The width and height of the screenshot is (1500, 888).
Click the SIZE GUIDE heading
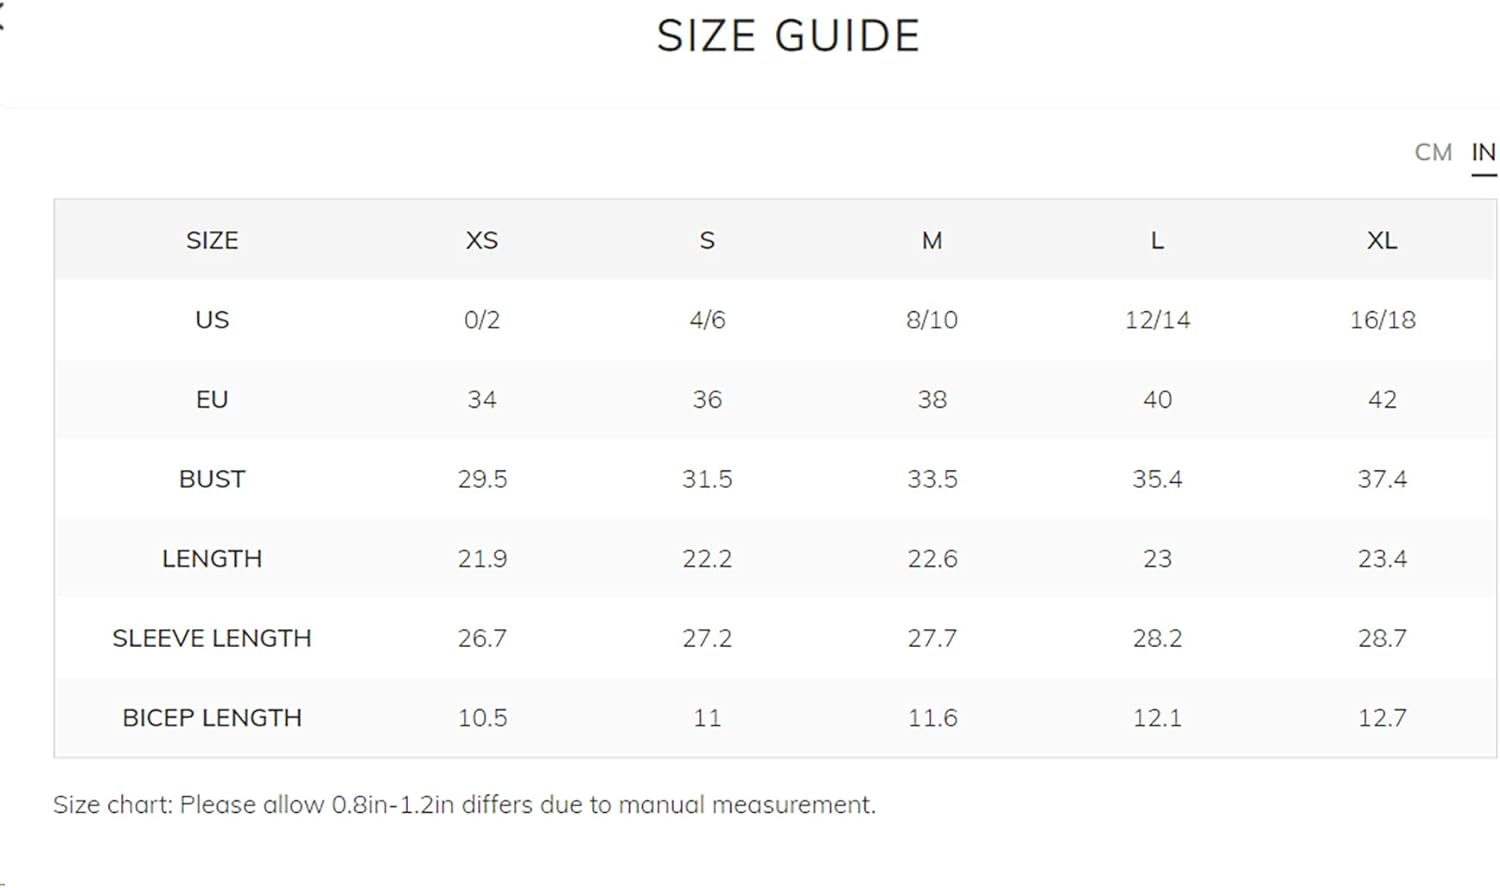(788, 37)
